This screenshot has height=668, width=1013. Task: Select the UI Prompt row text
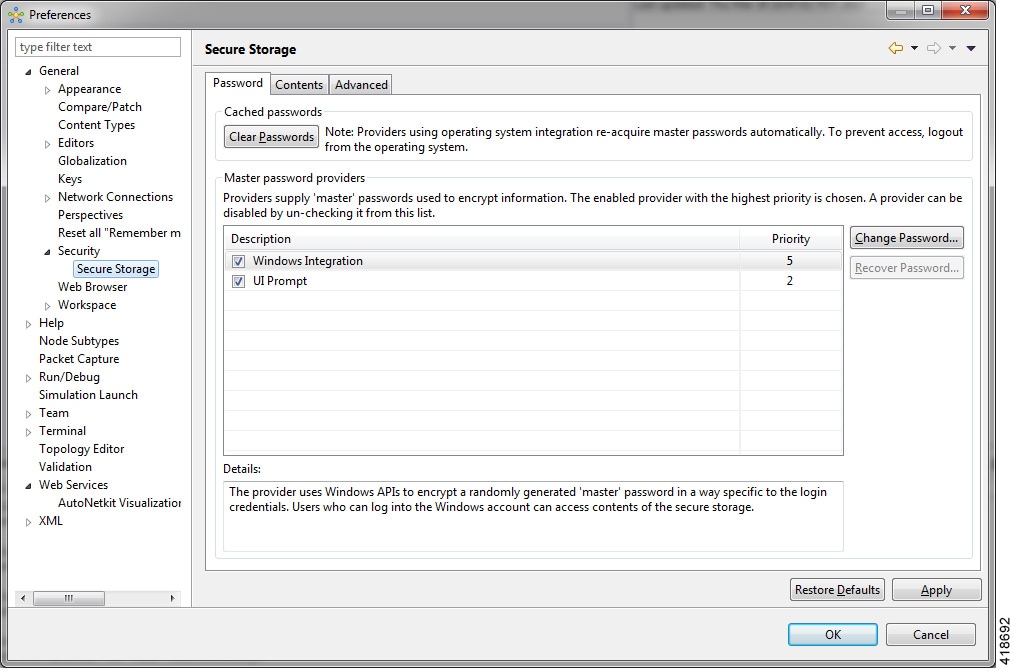point(280,281)
